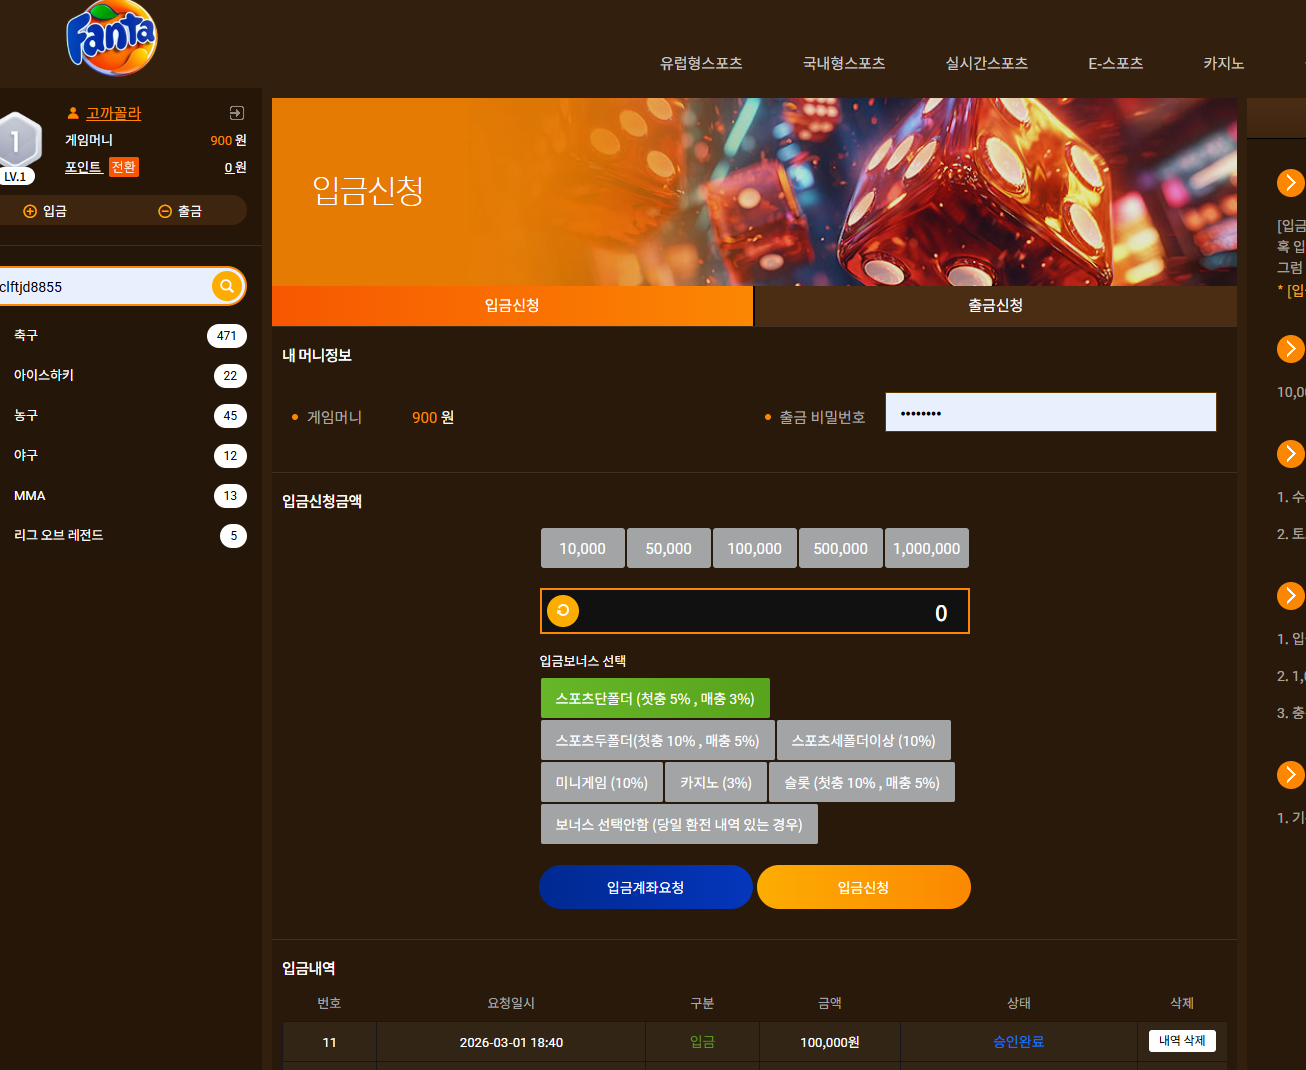The image size is (1306, 1070).
Task: Switch to 출금신청 tab
Action: (995, 305)
